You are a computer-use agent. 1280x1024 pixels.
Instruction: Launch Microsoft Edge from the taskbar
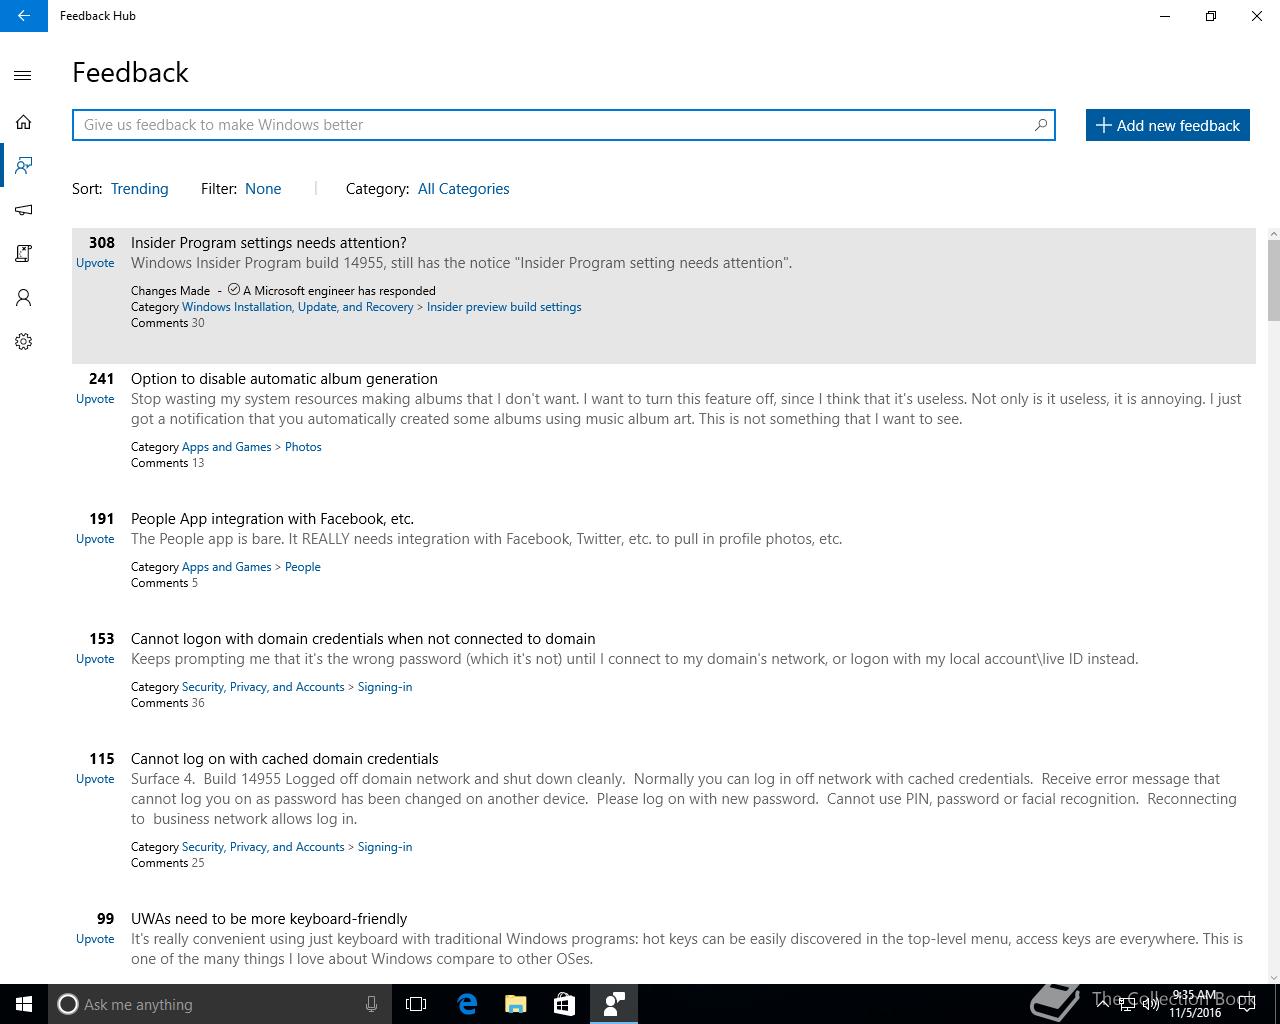466,1004
